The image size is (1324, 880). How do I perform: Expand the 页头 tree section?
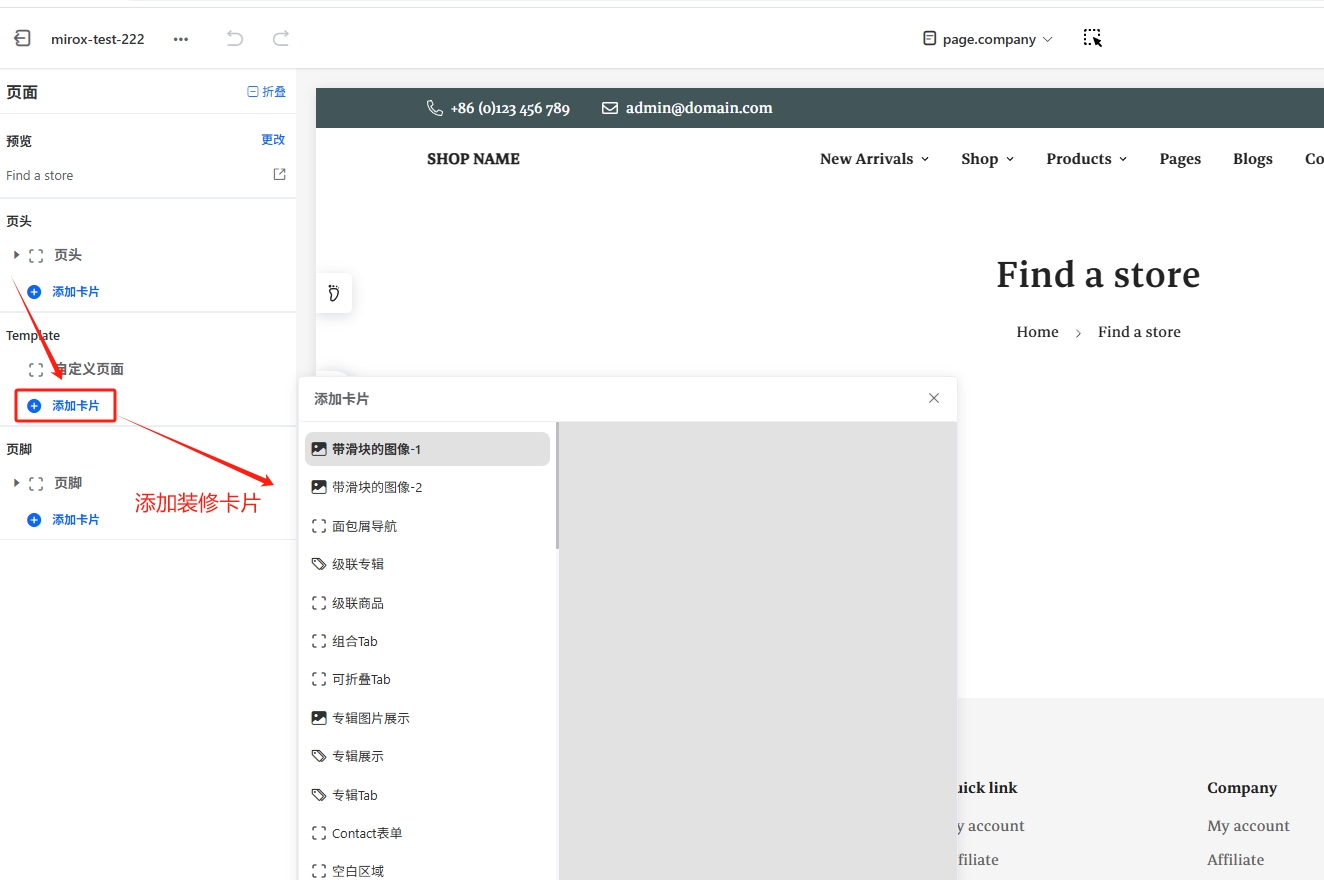coord(16,255)
